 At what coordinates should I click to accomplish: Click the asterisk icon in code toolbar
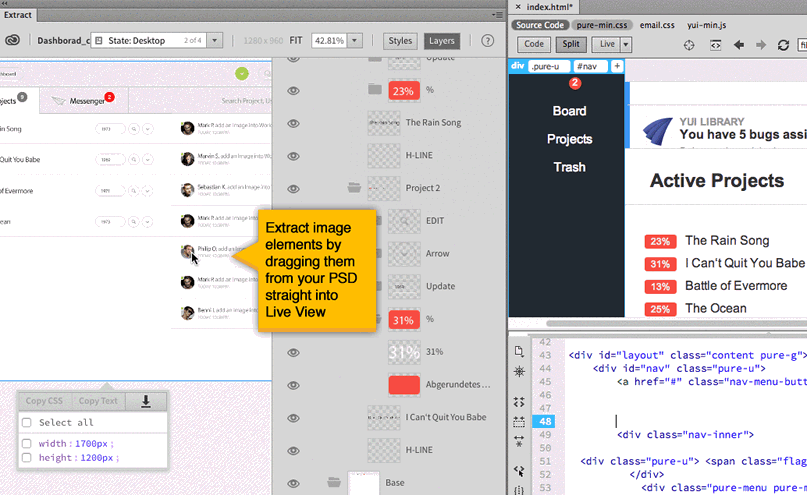point(519,372)
